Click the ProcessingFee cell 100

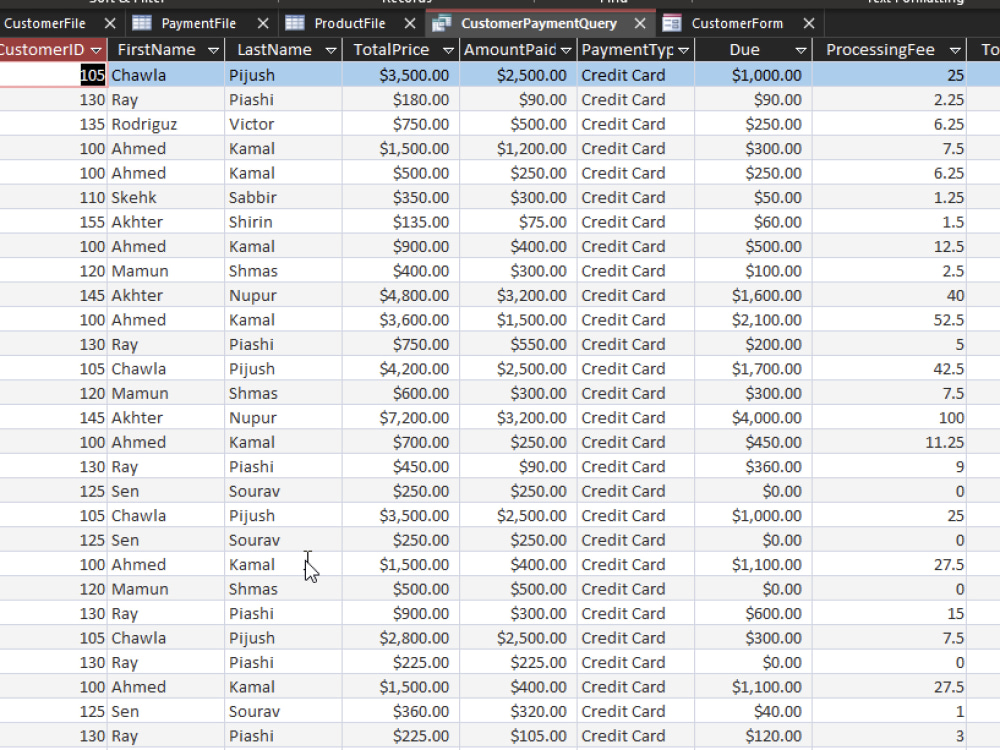tap(889, 418)
